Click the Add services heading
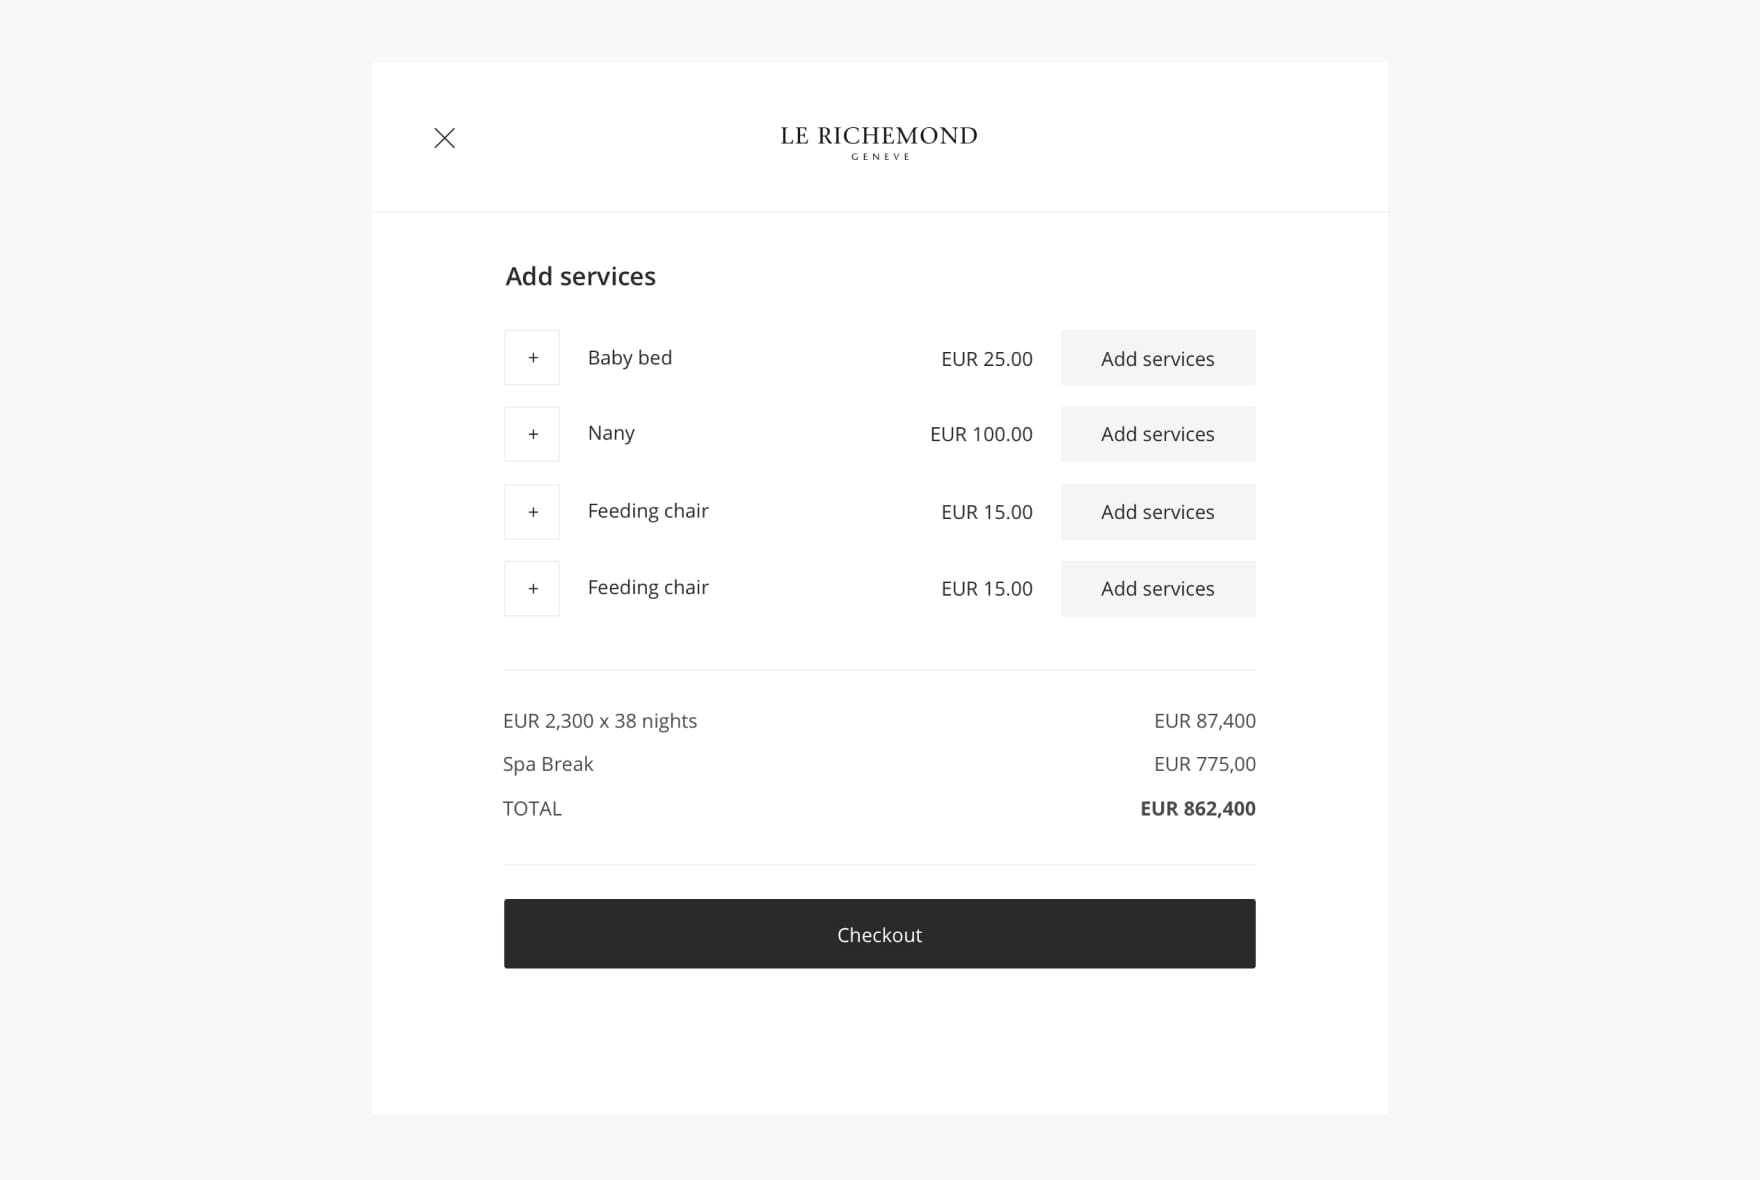 (580, 276)
